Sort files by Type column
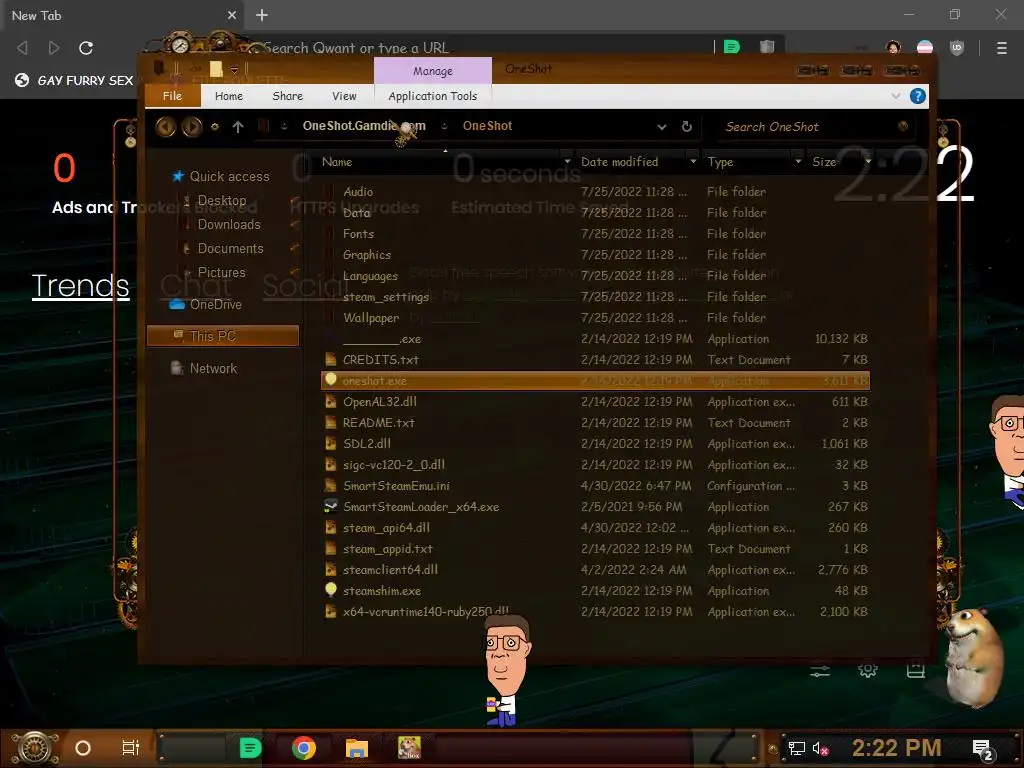 pyautogui.click(x=720, y=162)
